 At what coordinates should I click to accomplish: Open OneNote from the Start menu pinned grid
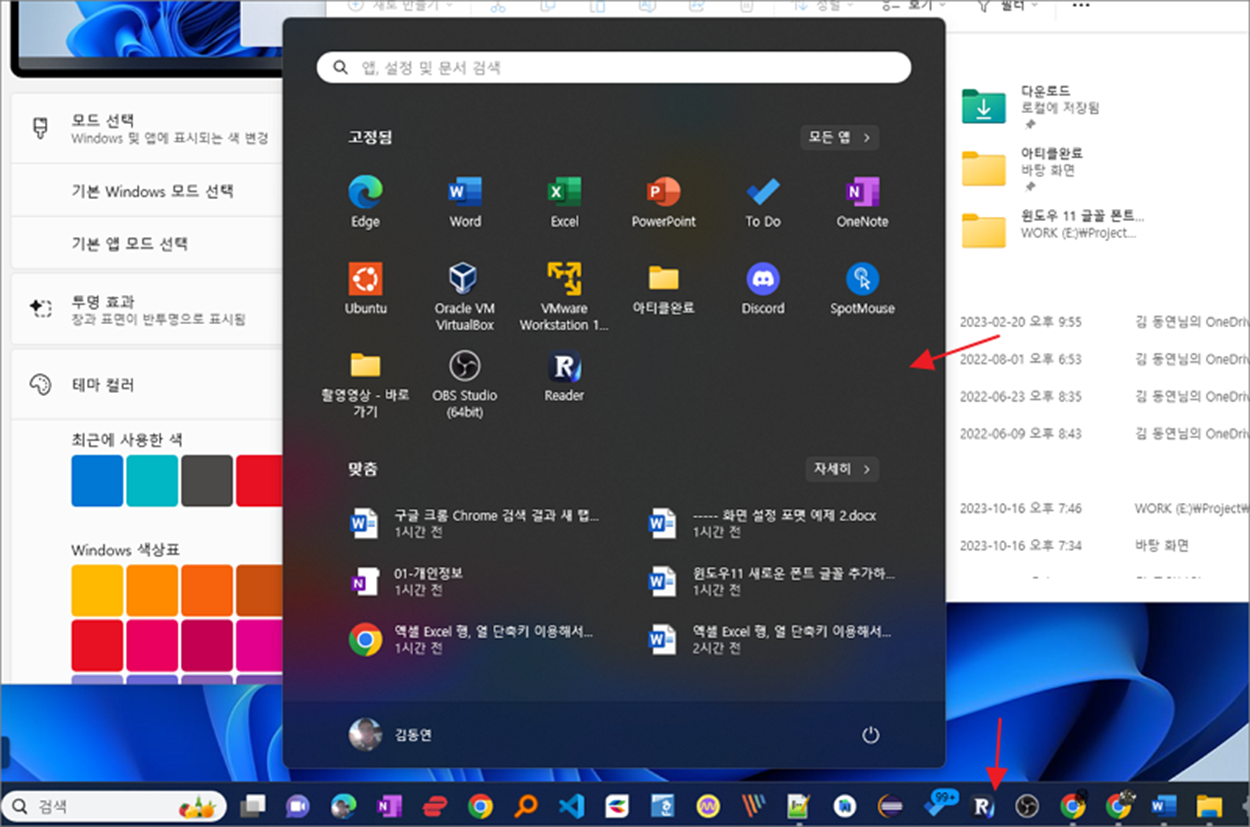(862, 201)
